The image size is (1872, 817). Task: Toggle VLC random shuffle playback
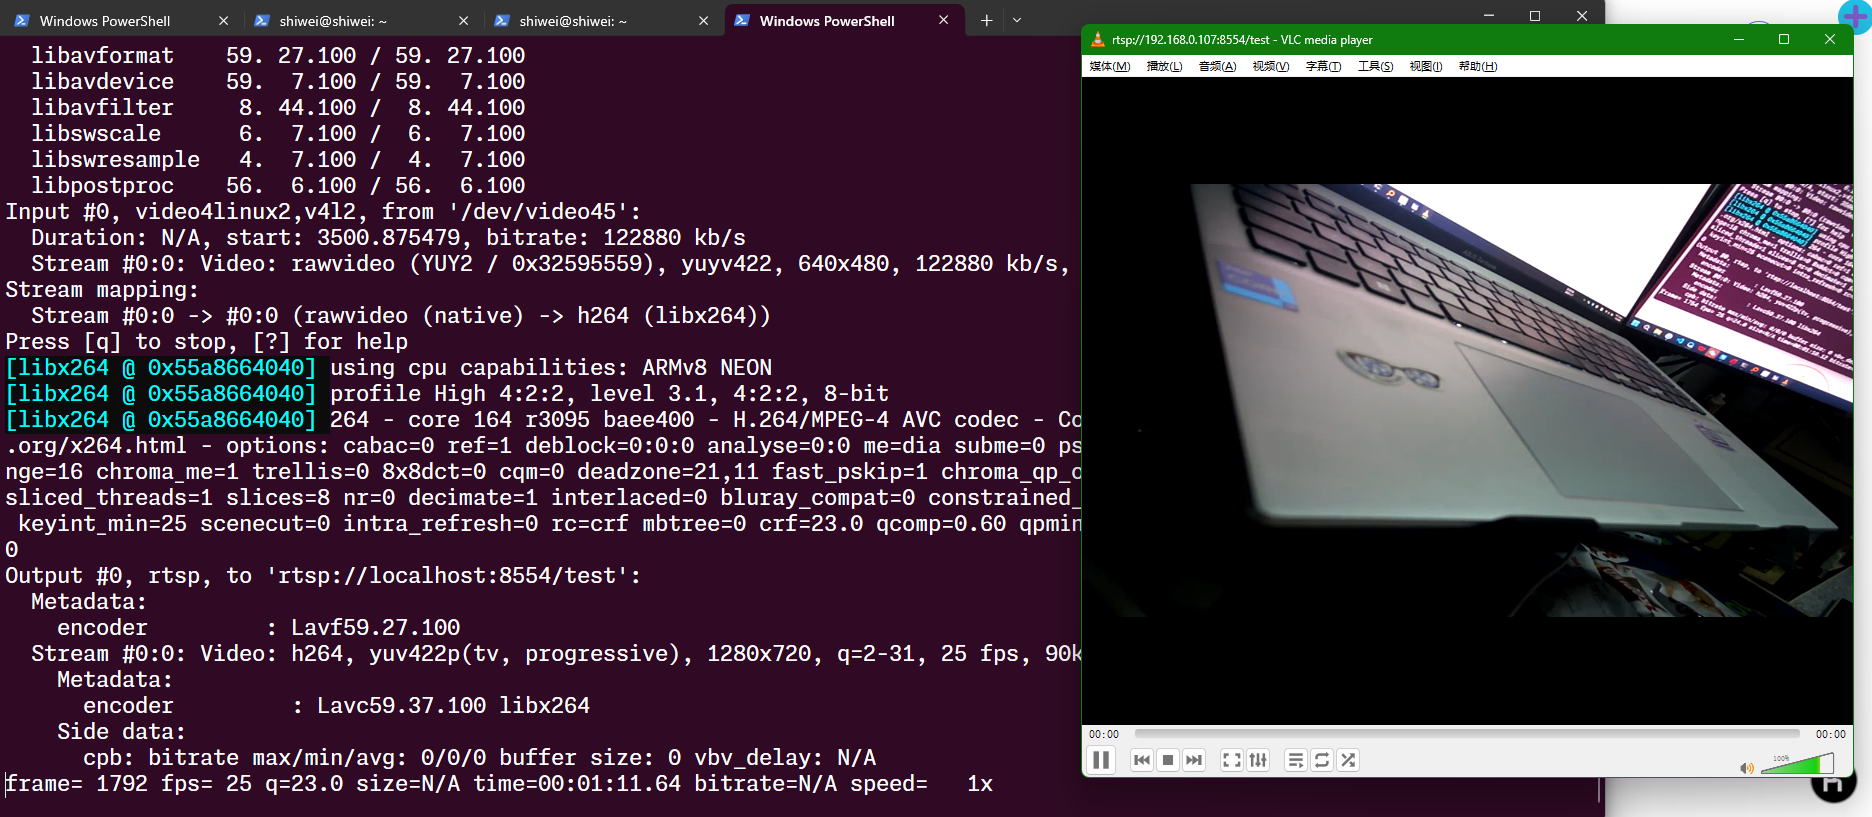[1348, 760]
